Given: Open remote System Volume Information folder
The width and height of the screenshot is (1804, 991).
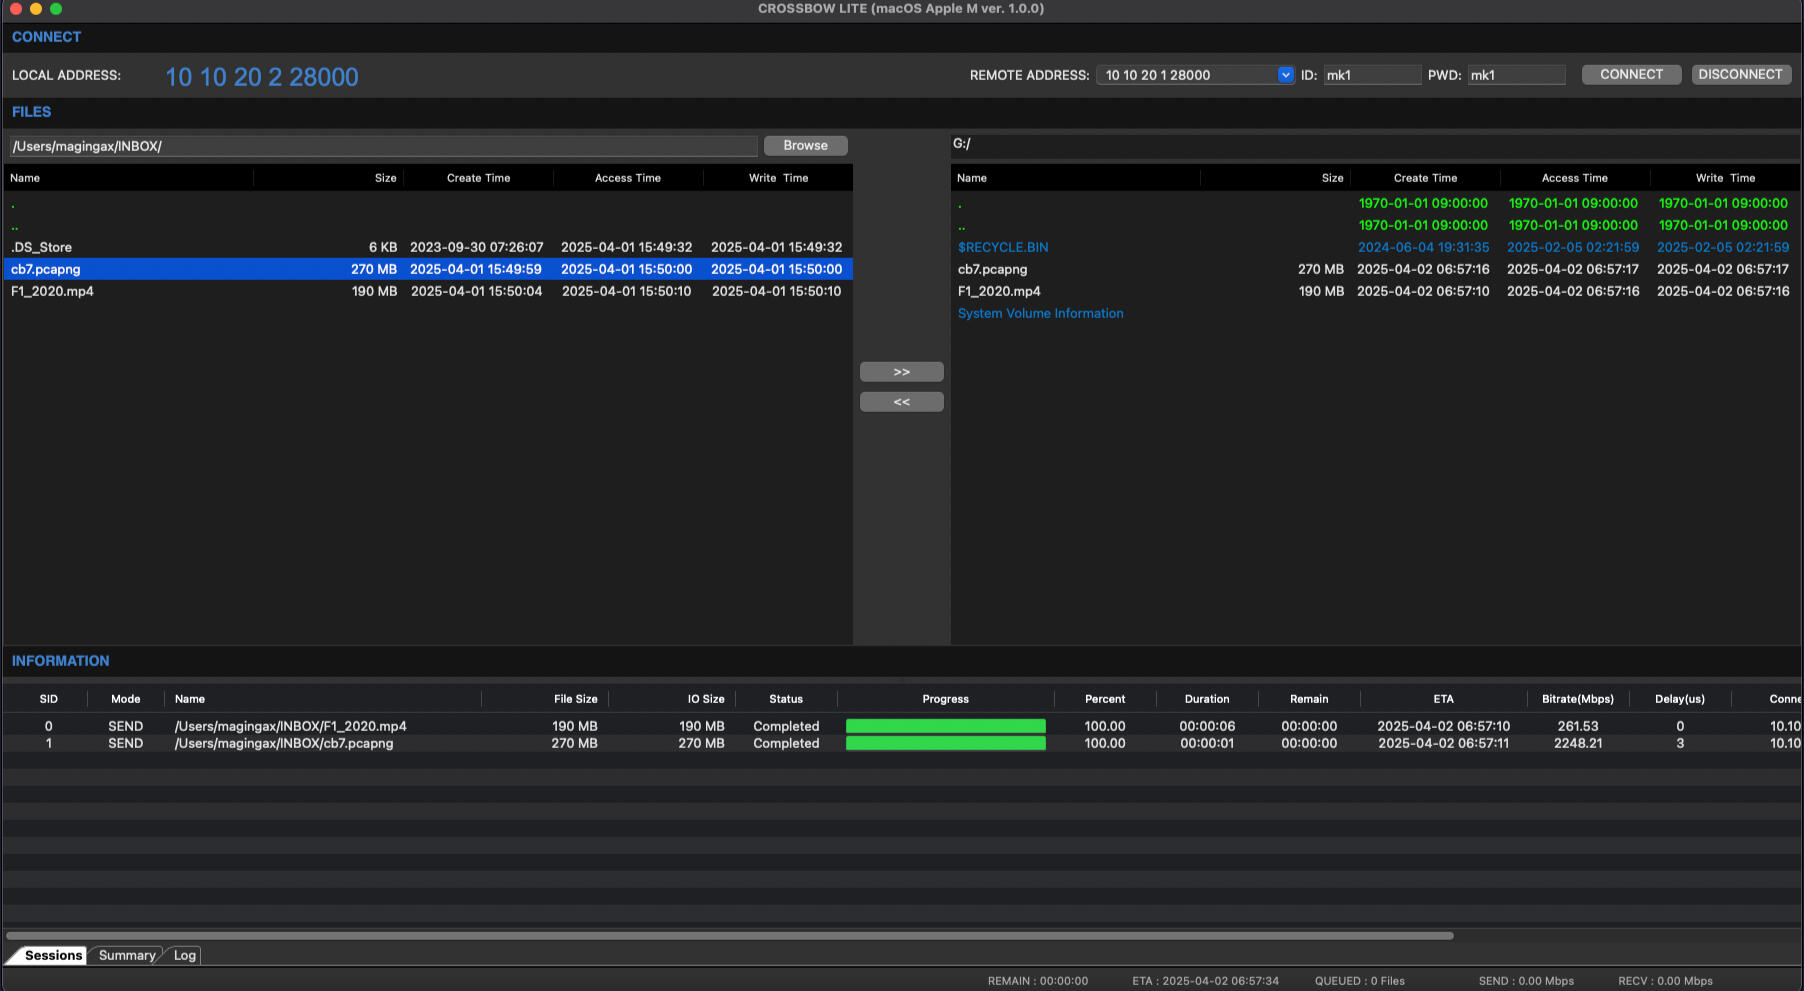Looking at the screenshot, I should [x=1040, y=313].
